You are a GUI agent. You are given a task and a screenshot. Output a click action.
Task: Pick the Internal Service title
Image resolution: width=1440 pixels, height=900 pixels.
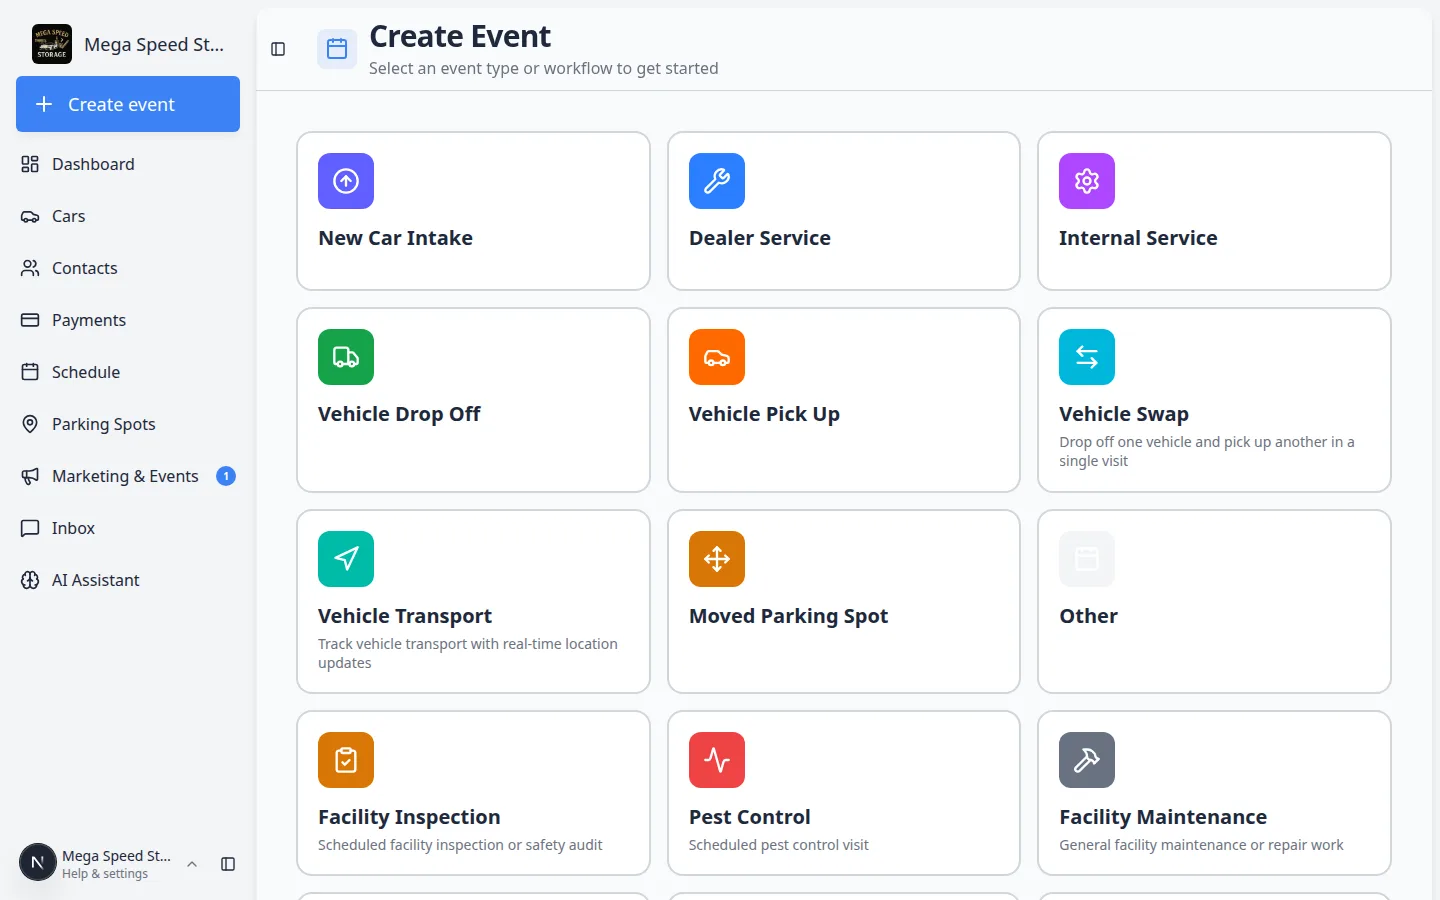pos(1138,238)
